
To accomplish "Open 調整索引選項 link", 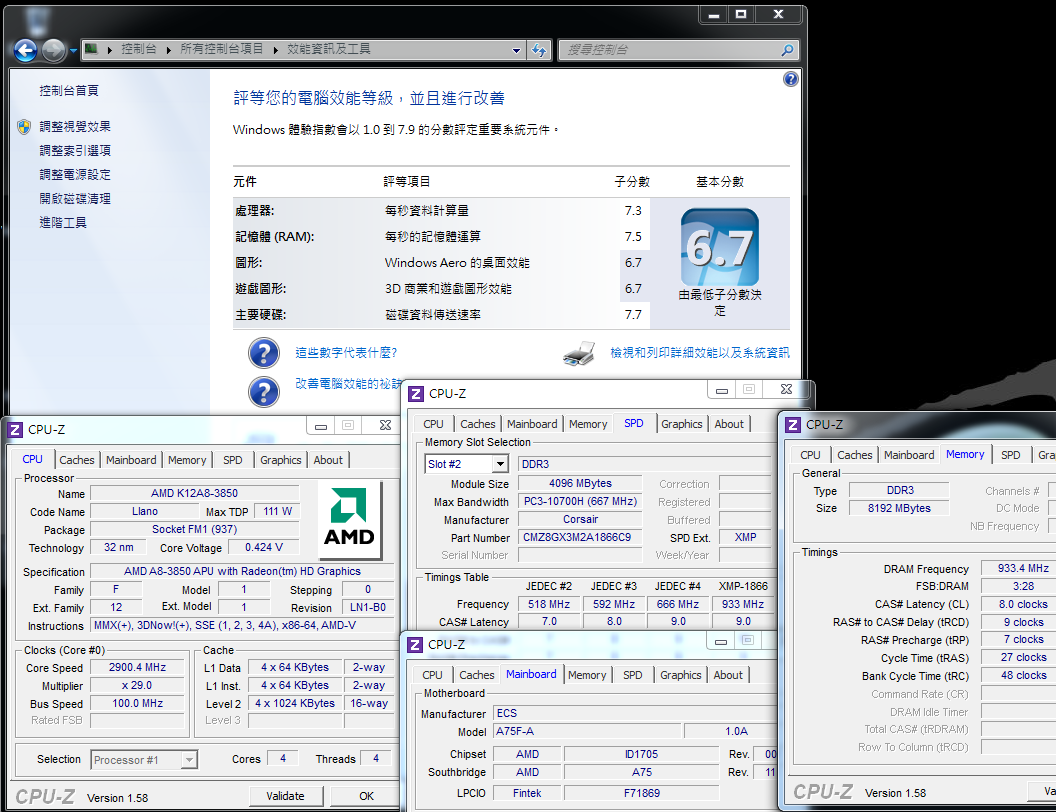I will click(x=75, y=151).
